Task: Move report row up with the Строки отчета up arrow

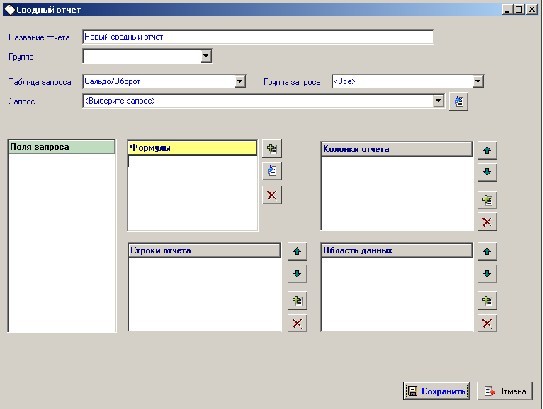Action: [x=297, y=251]
